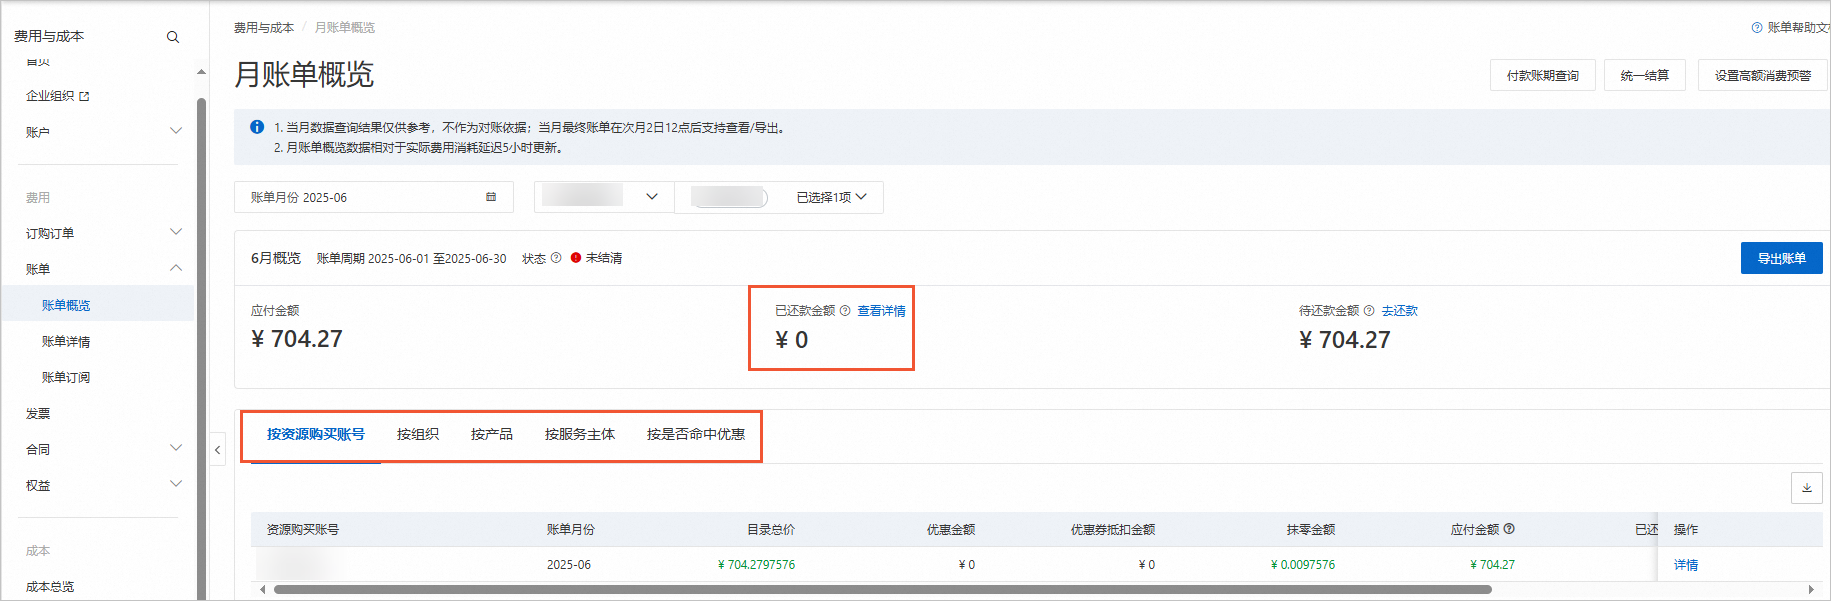Click the 付款账期查询 button
This screenshot has width=1831, height=601.
1543,75
